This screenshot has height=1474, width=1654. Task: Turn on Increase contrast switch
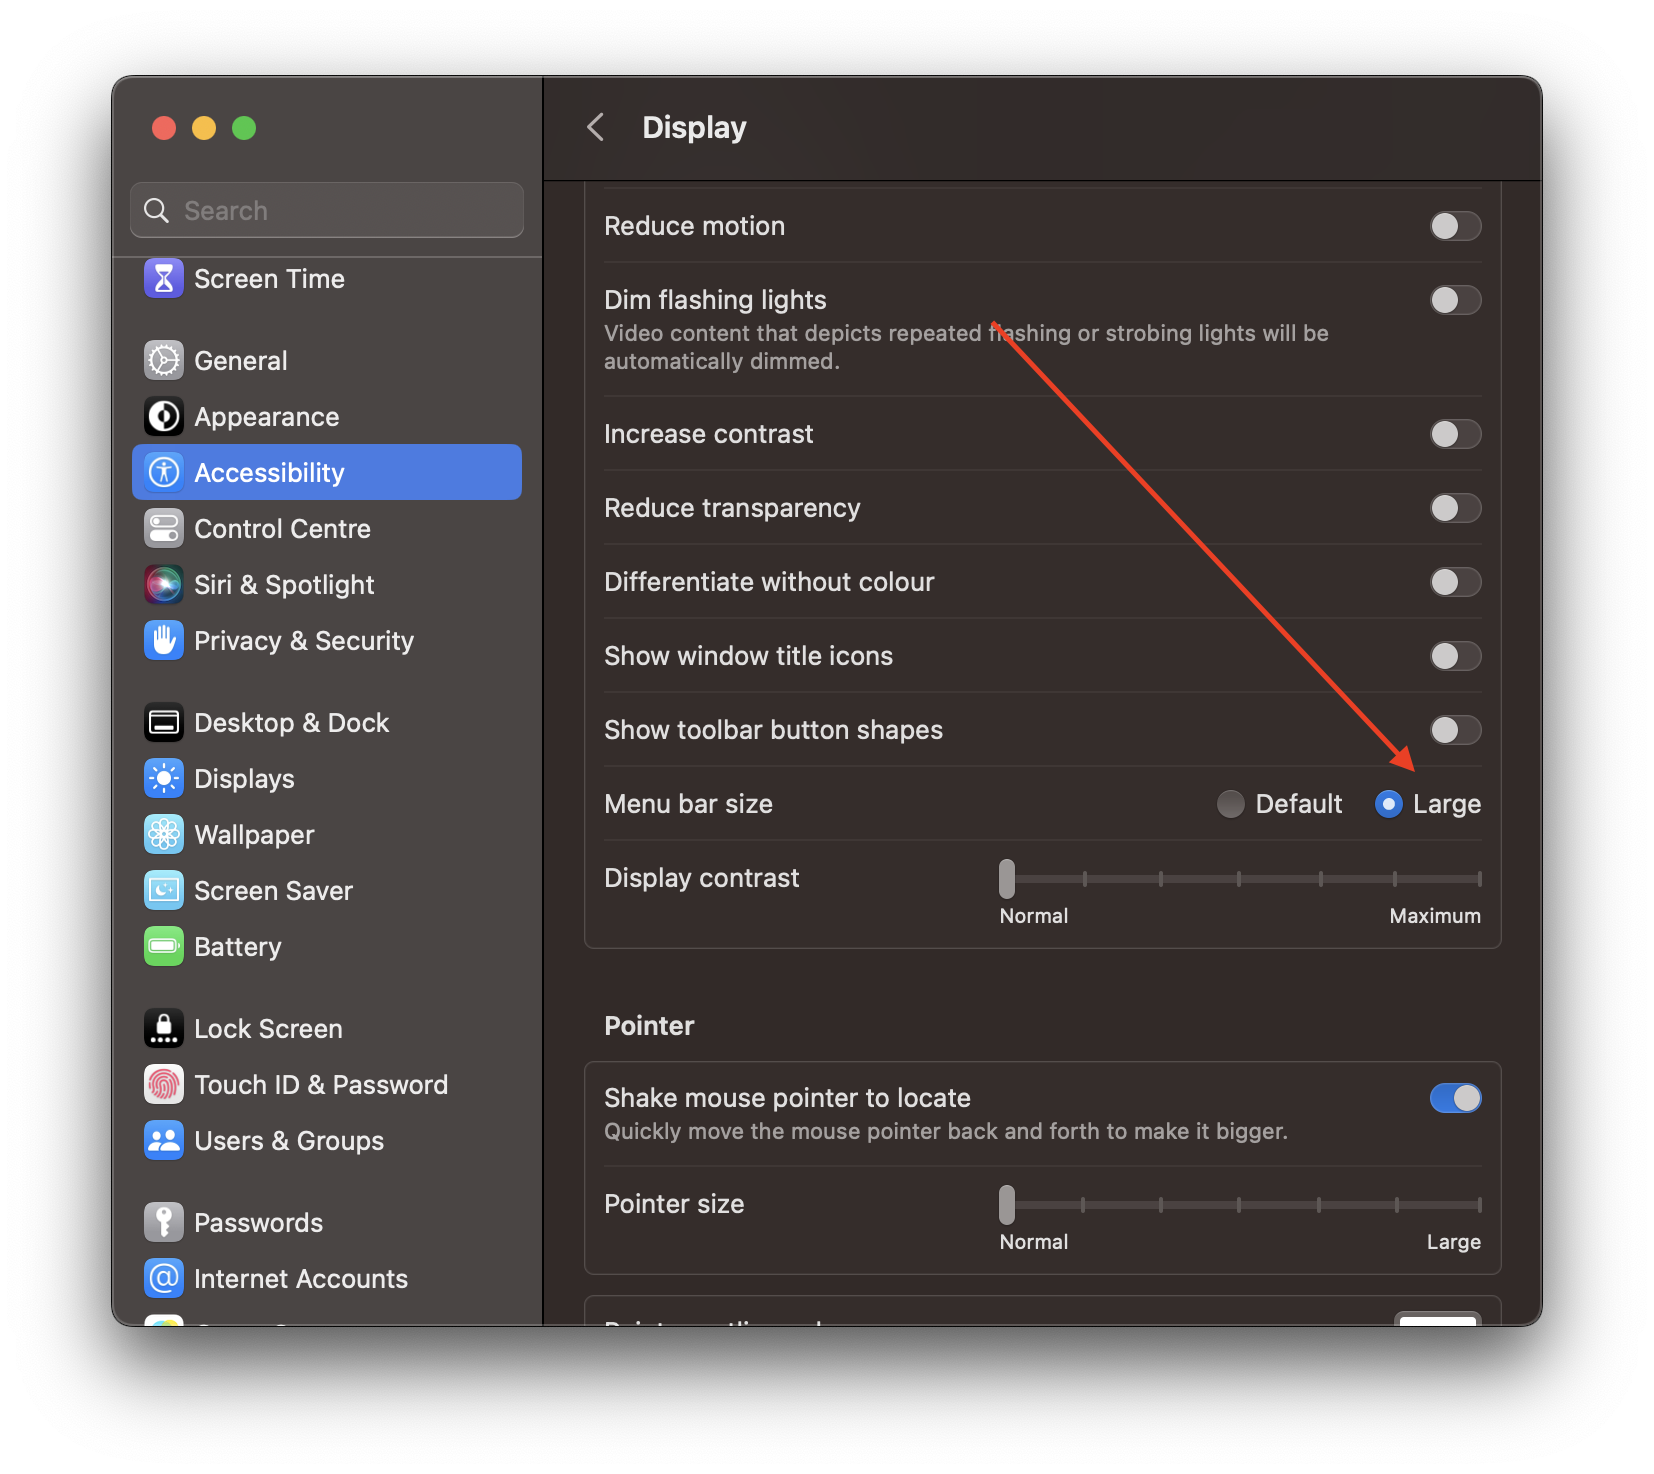1454,434
